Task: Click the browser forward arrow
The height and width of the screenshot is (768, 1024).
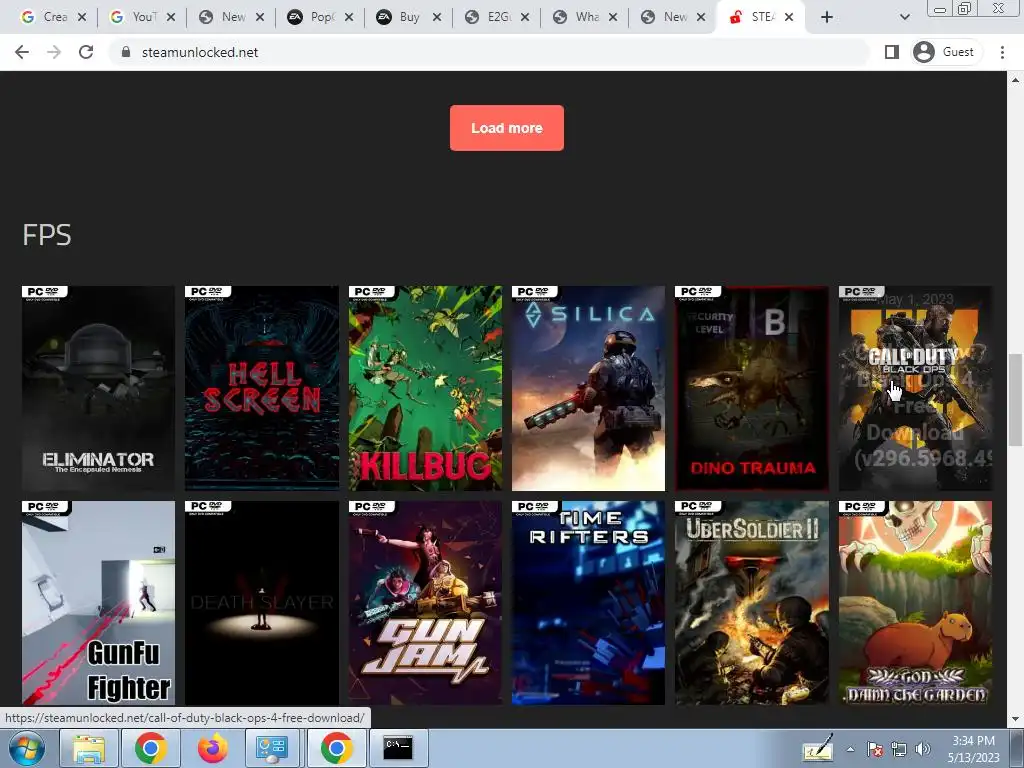Action: (x=54, y=52)
